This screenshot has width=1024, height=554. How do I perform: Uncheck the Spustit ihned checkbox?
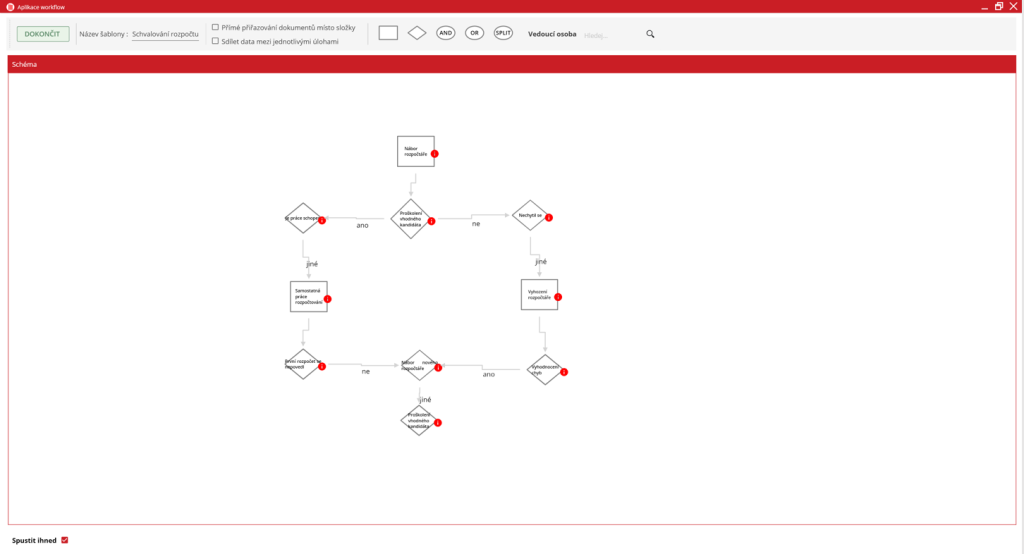click(x=65, y=540)
